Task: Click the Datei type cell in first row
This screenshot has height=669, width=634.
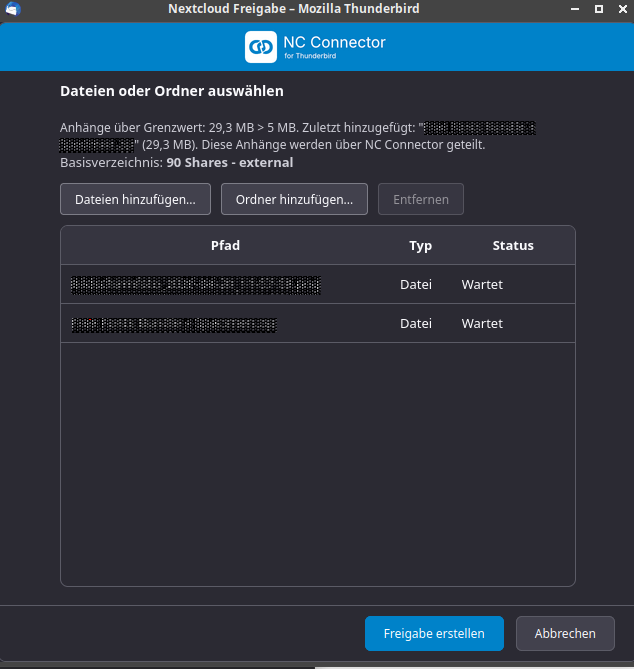Action: [416, 285]
